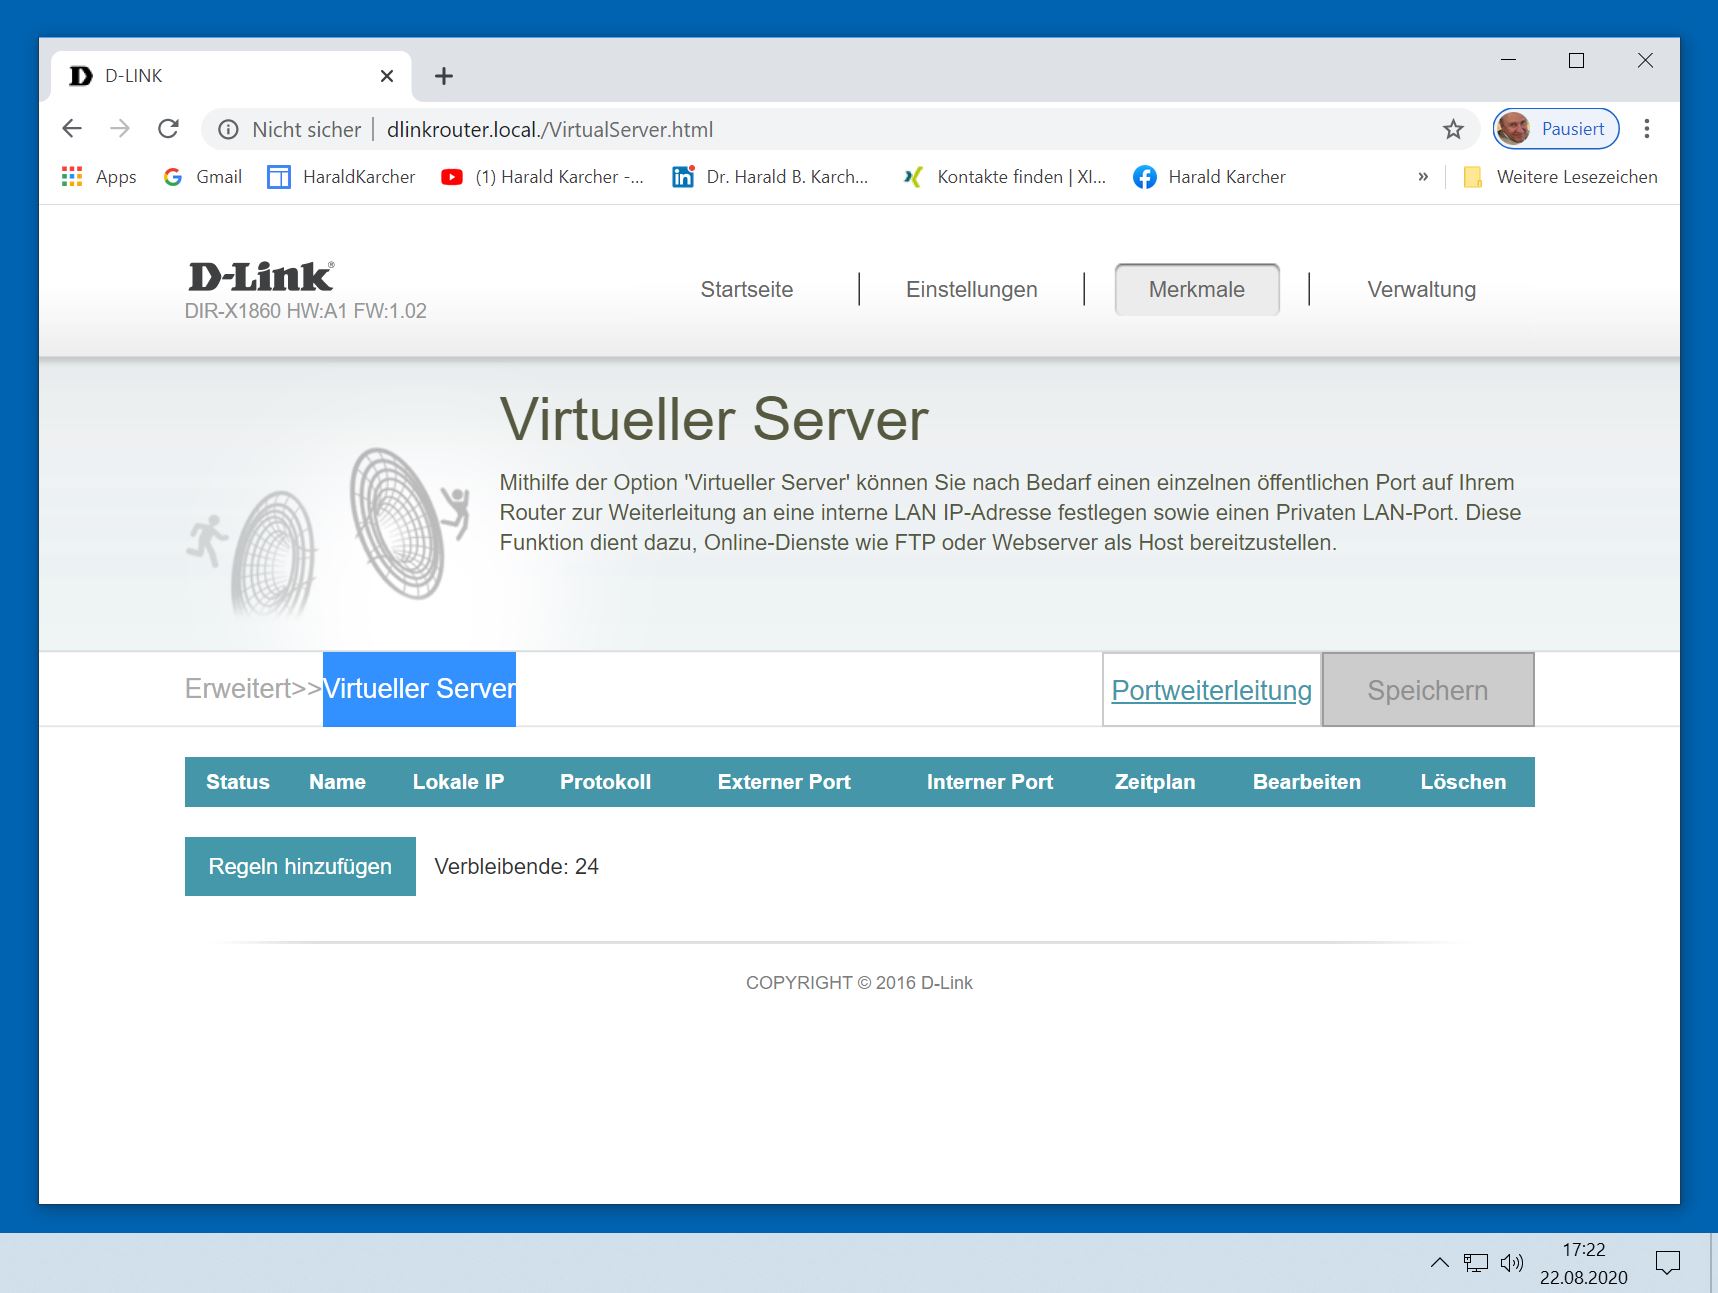Image resolution: width=1718 pixels, height=1293 pixels.
Task: Click the Nicht sicher security label
Action: pos(306,129)
